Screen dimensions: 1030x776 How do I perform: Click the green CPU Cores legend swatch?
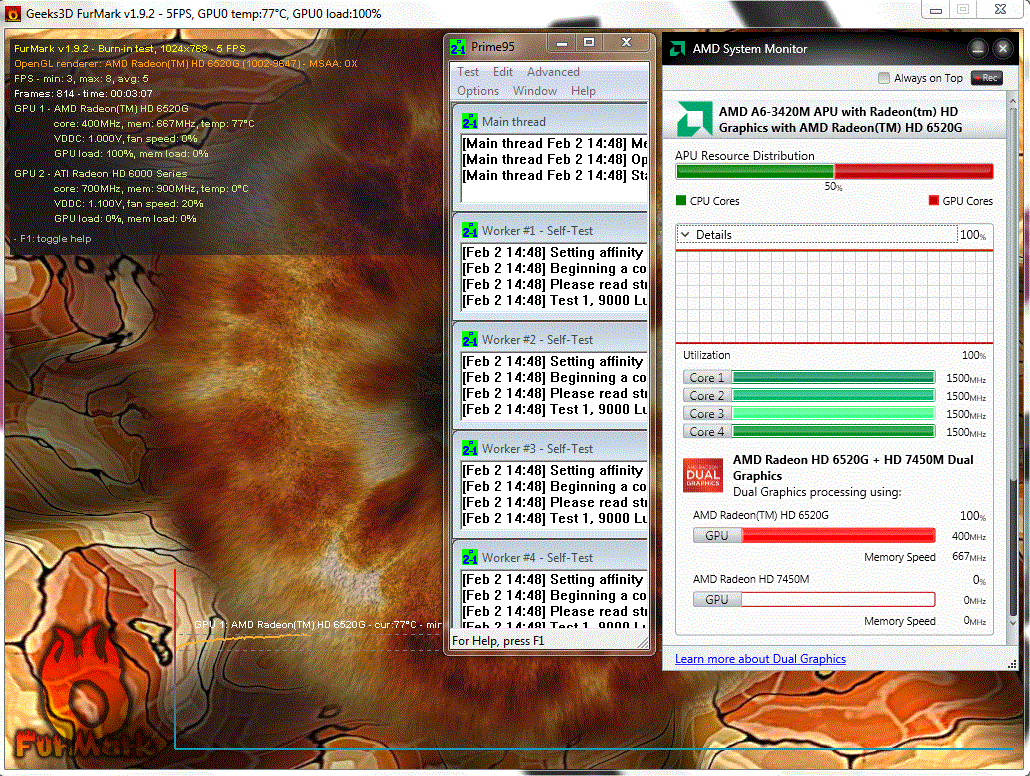click(x=681, y=200)
